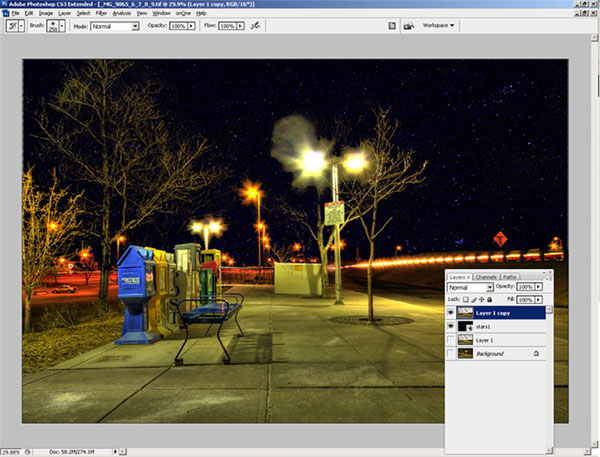
Task: Enable the airbrush option icon
Action: coord(257,25)
